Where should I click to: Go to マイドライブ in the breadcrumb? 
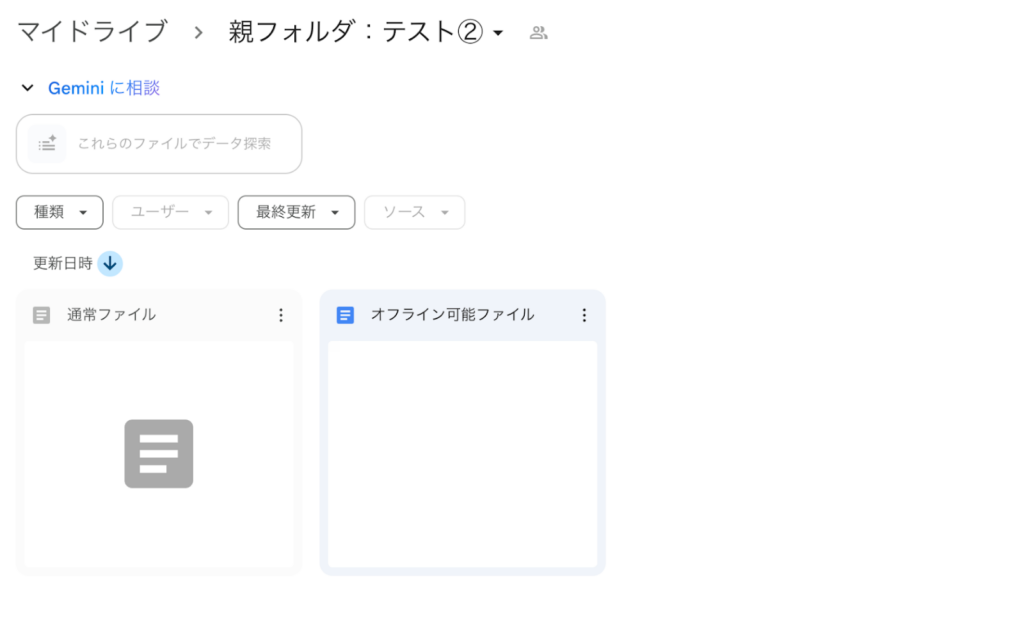(x=92, y=32)
